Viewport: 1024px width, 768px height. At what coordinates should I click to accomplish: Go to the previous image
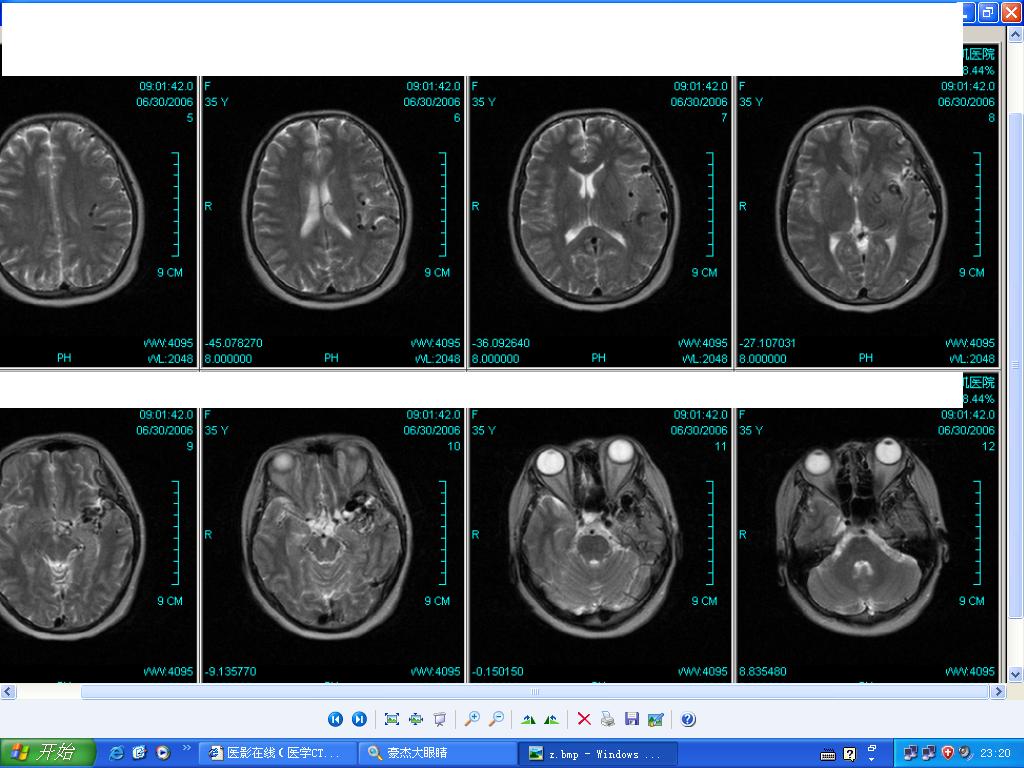tap(335, 719)
